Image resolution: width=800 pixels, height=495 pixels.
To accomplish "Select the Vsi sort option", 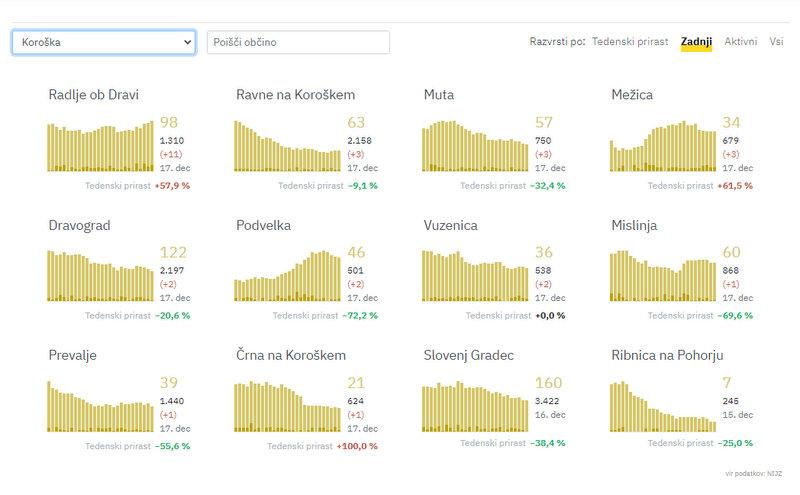I will tap(776, 42).
